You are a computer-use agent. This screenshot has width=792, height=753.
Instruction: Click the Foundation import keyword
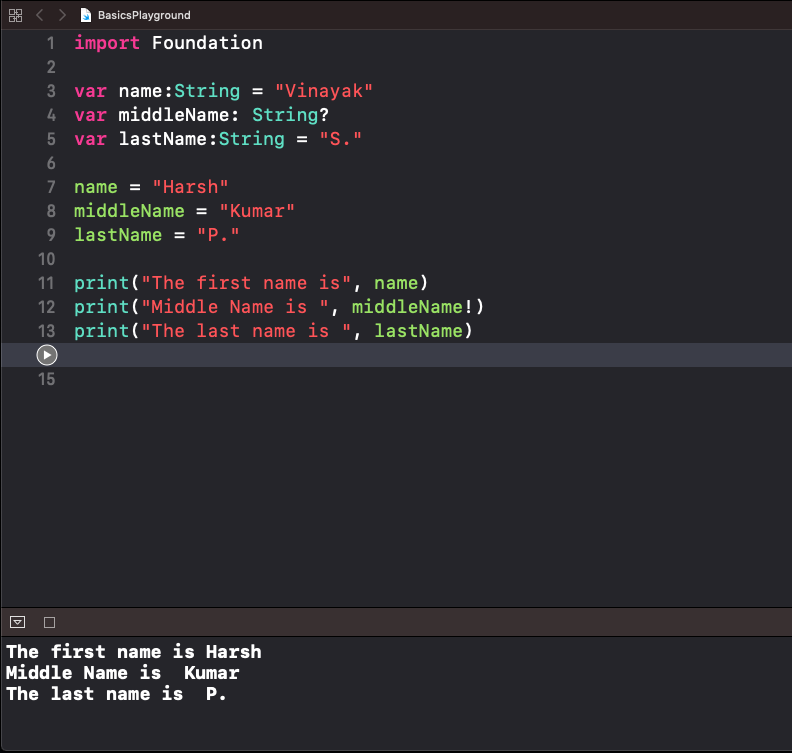tap(207, 43)
